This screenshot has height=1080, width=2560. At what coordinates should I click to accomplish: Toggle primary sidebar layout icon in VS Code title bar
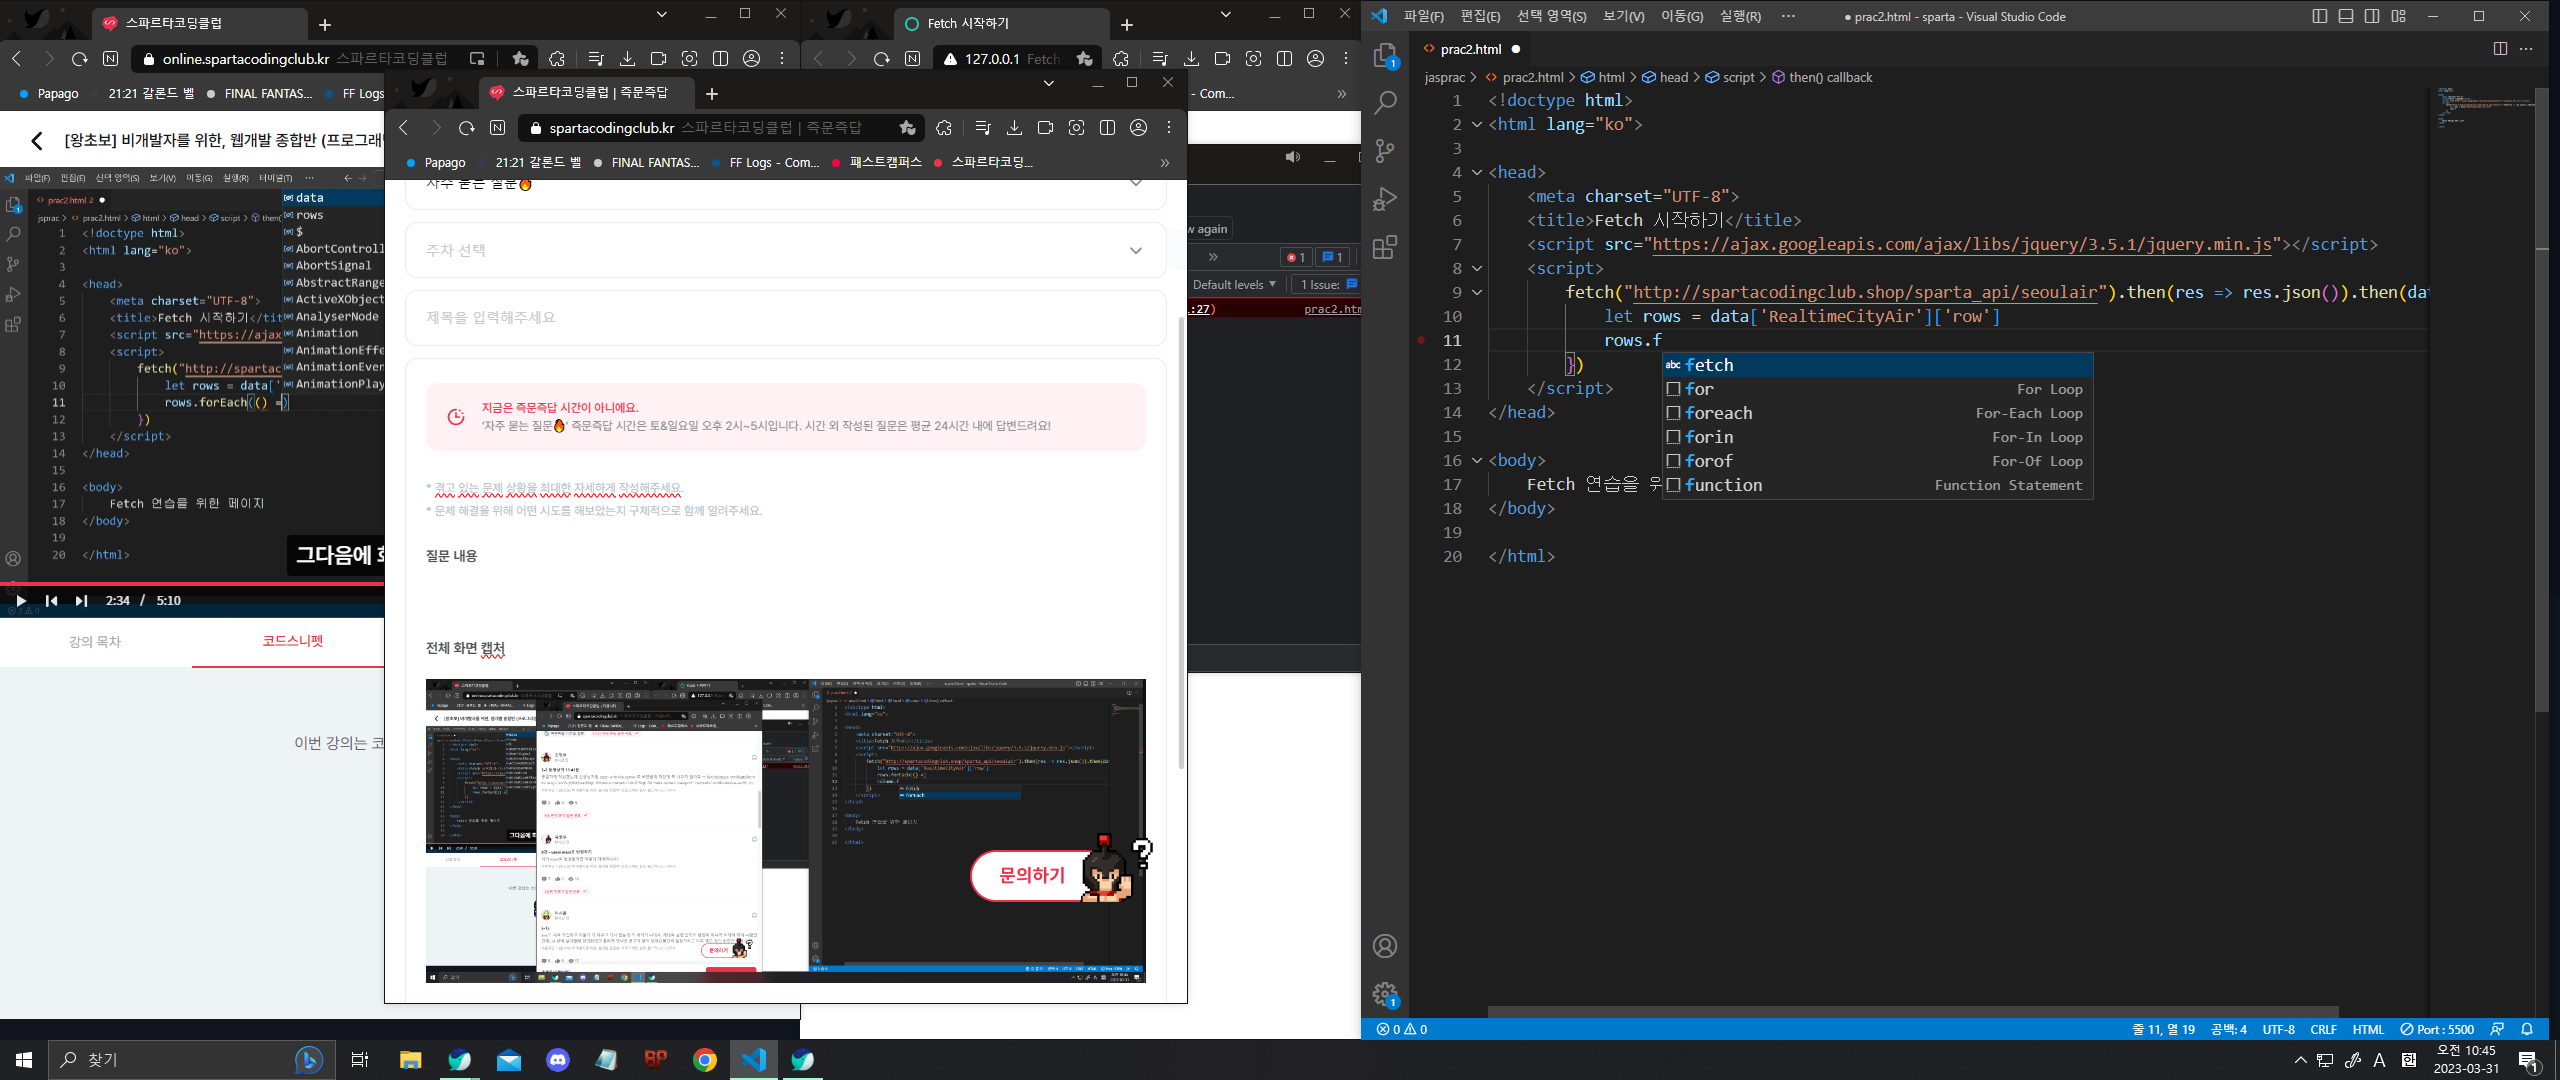tap(2320, 16)
